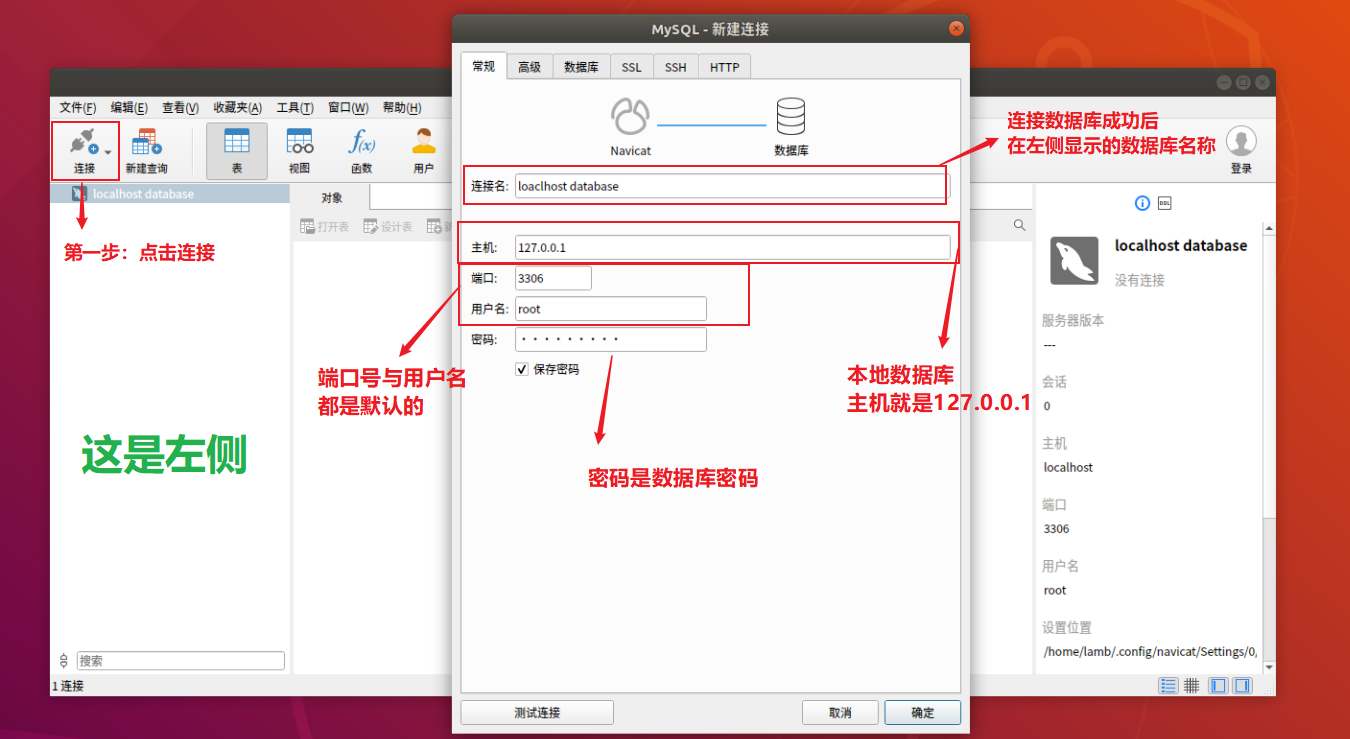1350x739 pixels.
Task: Switch to list view icon in the status bar
Action: coord(1168,686)
